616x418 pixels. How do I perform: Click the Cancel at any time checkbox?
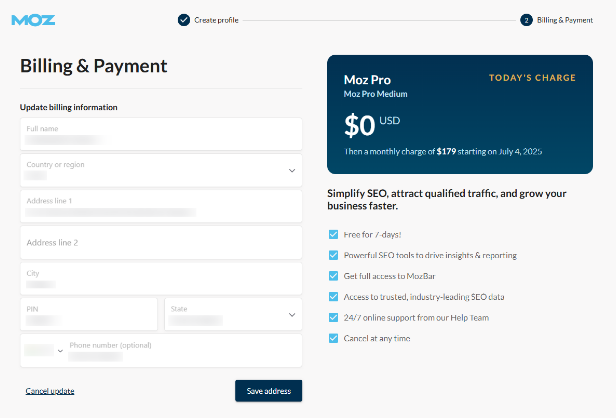tap(333, 338)
